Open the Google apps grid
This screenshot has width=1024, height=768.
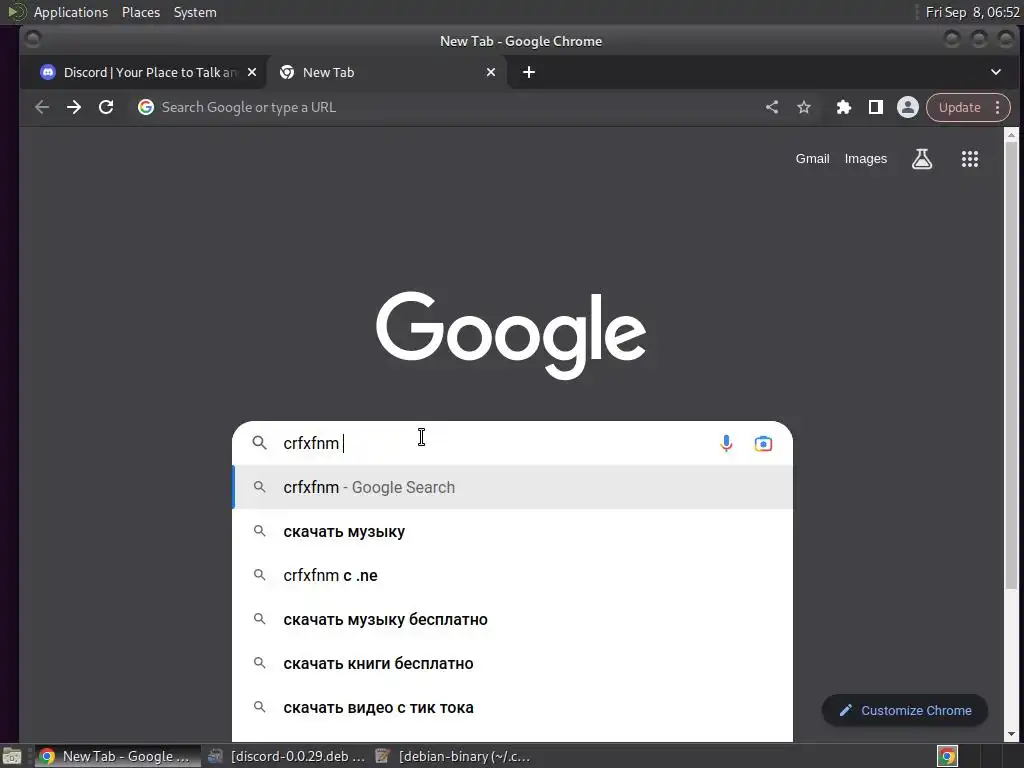970,159
